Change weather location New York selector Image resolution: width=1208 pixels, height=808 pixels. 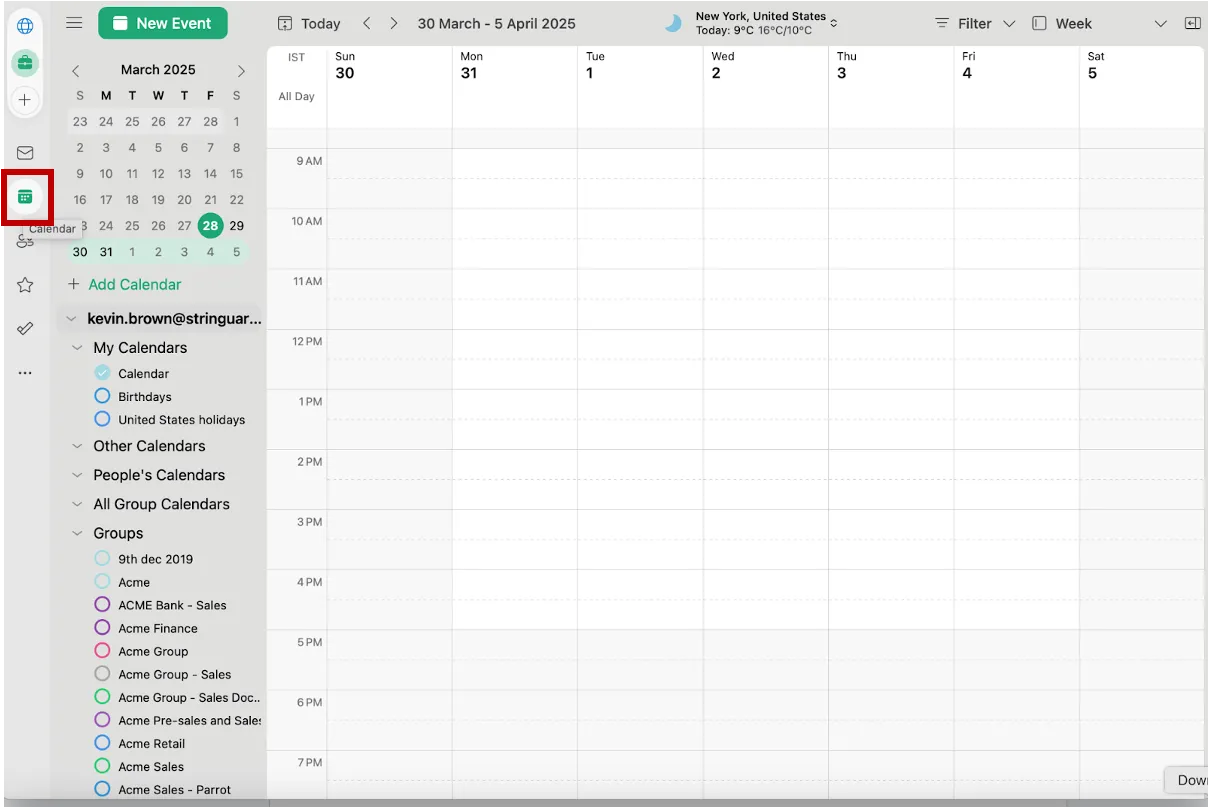pyautogui.click(x=766, y=23)
